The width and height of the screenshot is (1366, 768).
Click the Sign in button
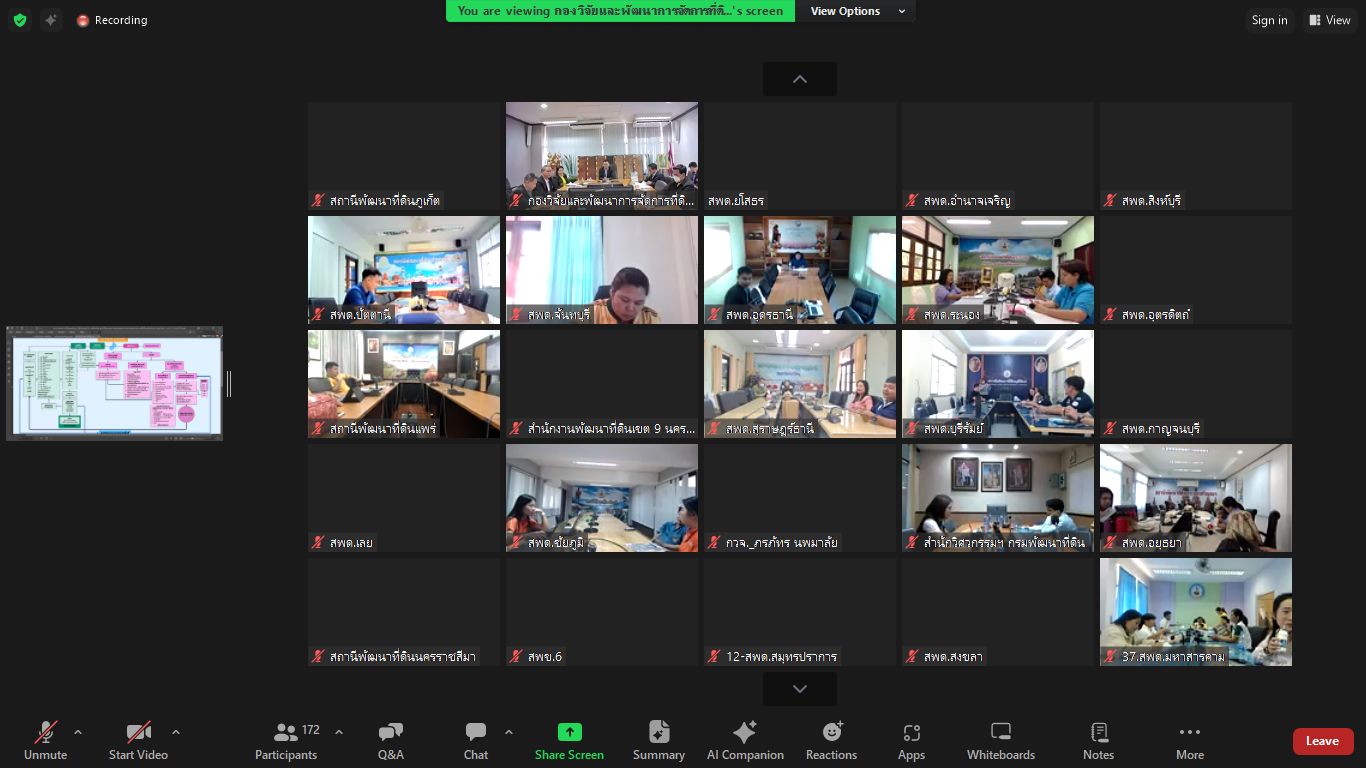[x=1269, y=20]
